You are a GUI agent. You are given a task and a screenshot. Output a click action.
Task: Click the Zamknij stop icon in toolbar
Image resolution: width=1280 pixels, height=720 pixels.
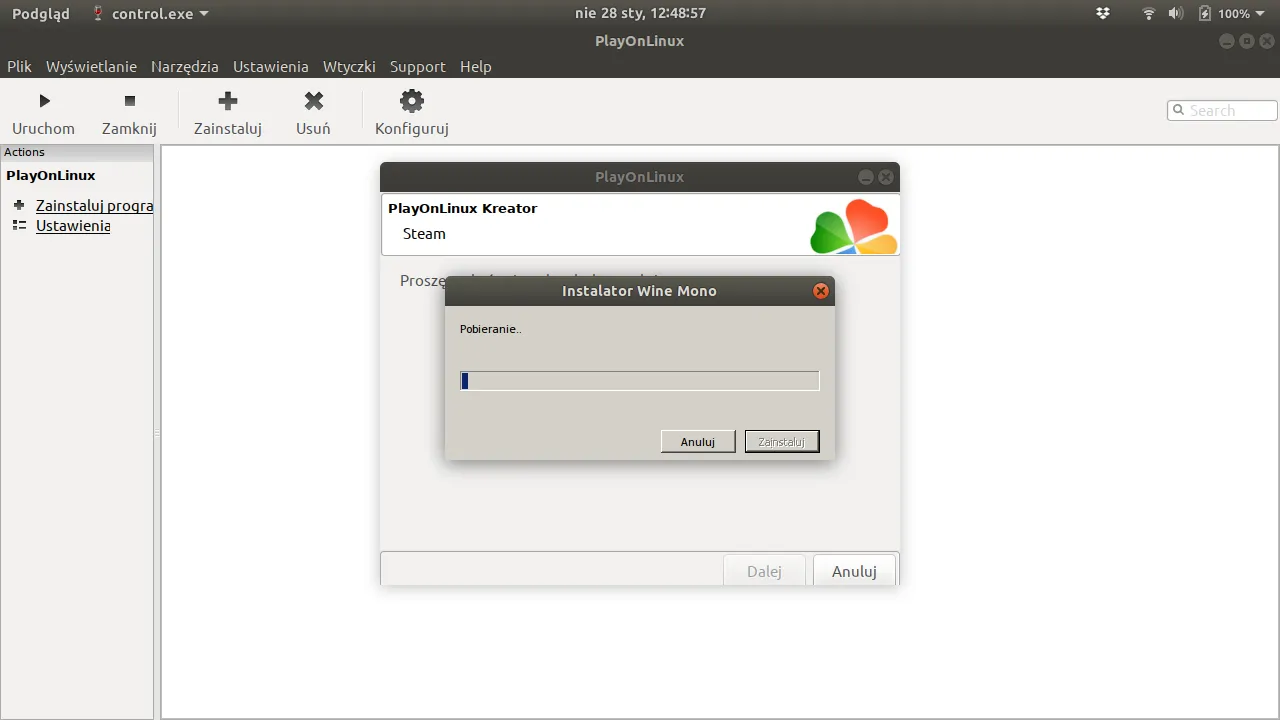129,101
